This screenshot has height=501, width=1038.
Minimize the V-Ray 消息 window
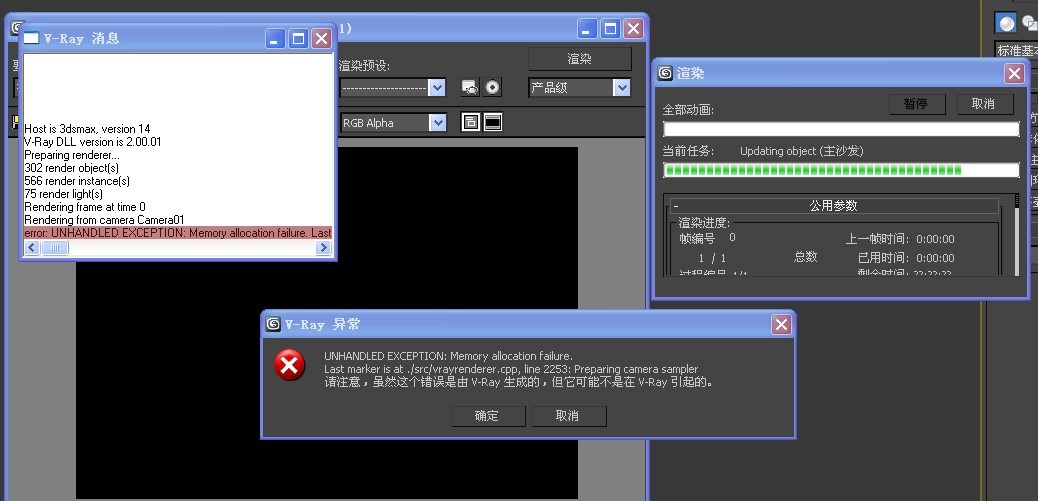point(275,38)
